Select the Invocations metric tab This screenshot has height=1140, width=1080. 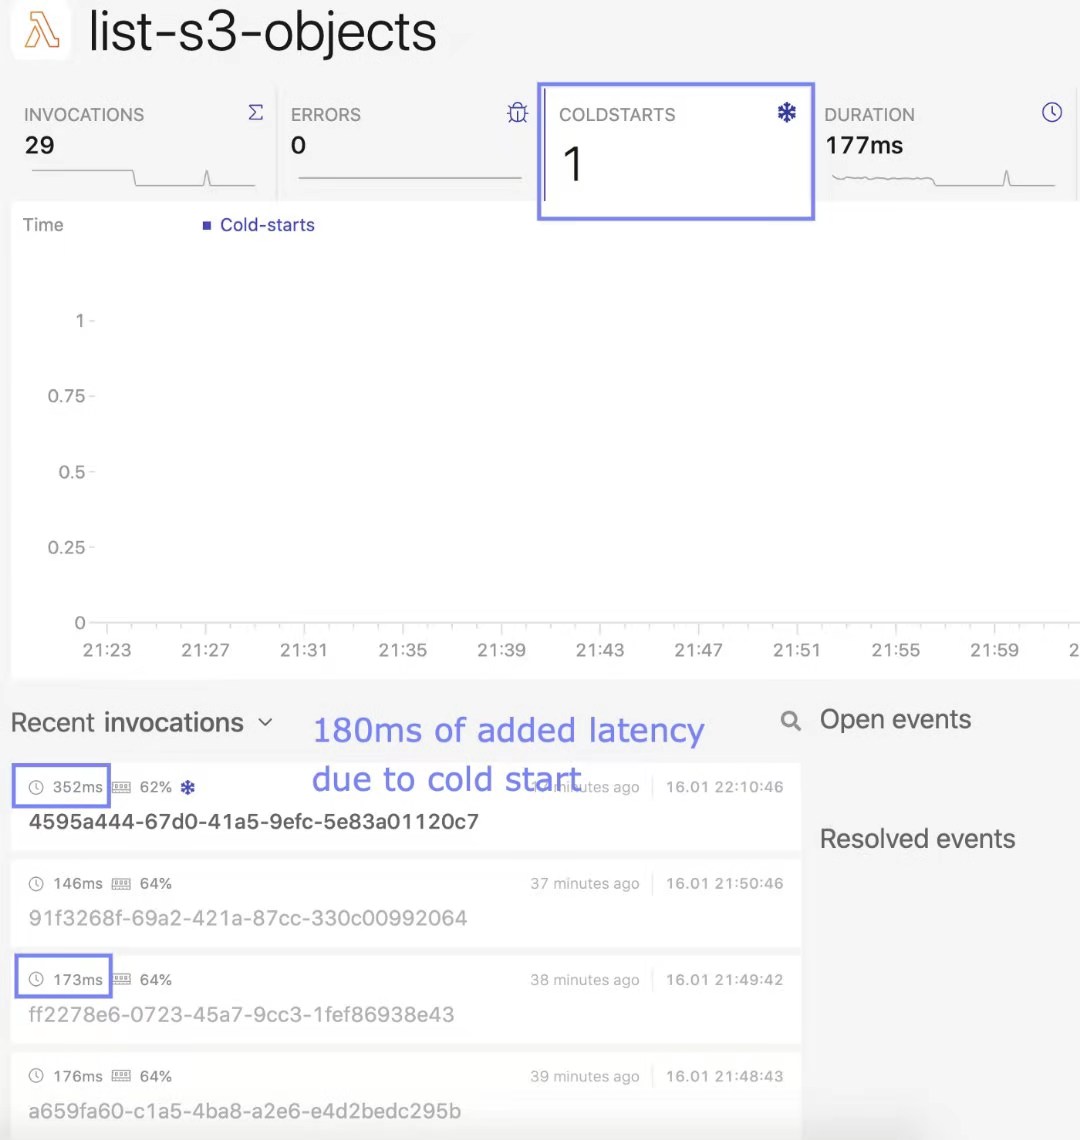pos(143,142)
